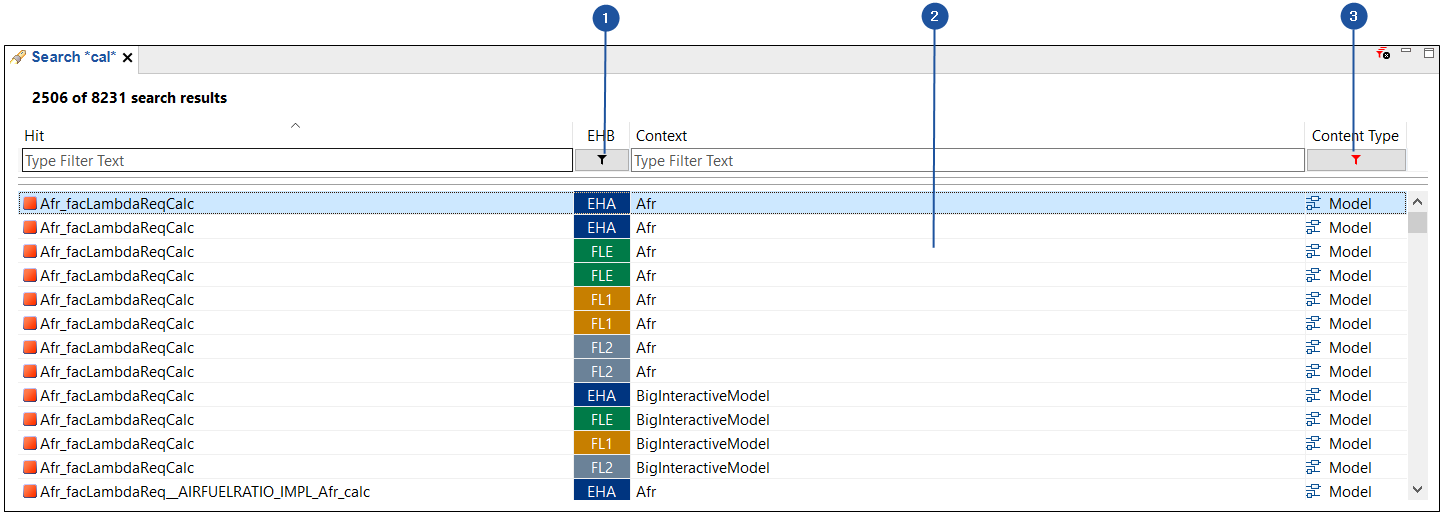
Task: Click the Hit filter text field
Action: pyautogui.click(x=297, y=160)
